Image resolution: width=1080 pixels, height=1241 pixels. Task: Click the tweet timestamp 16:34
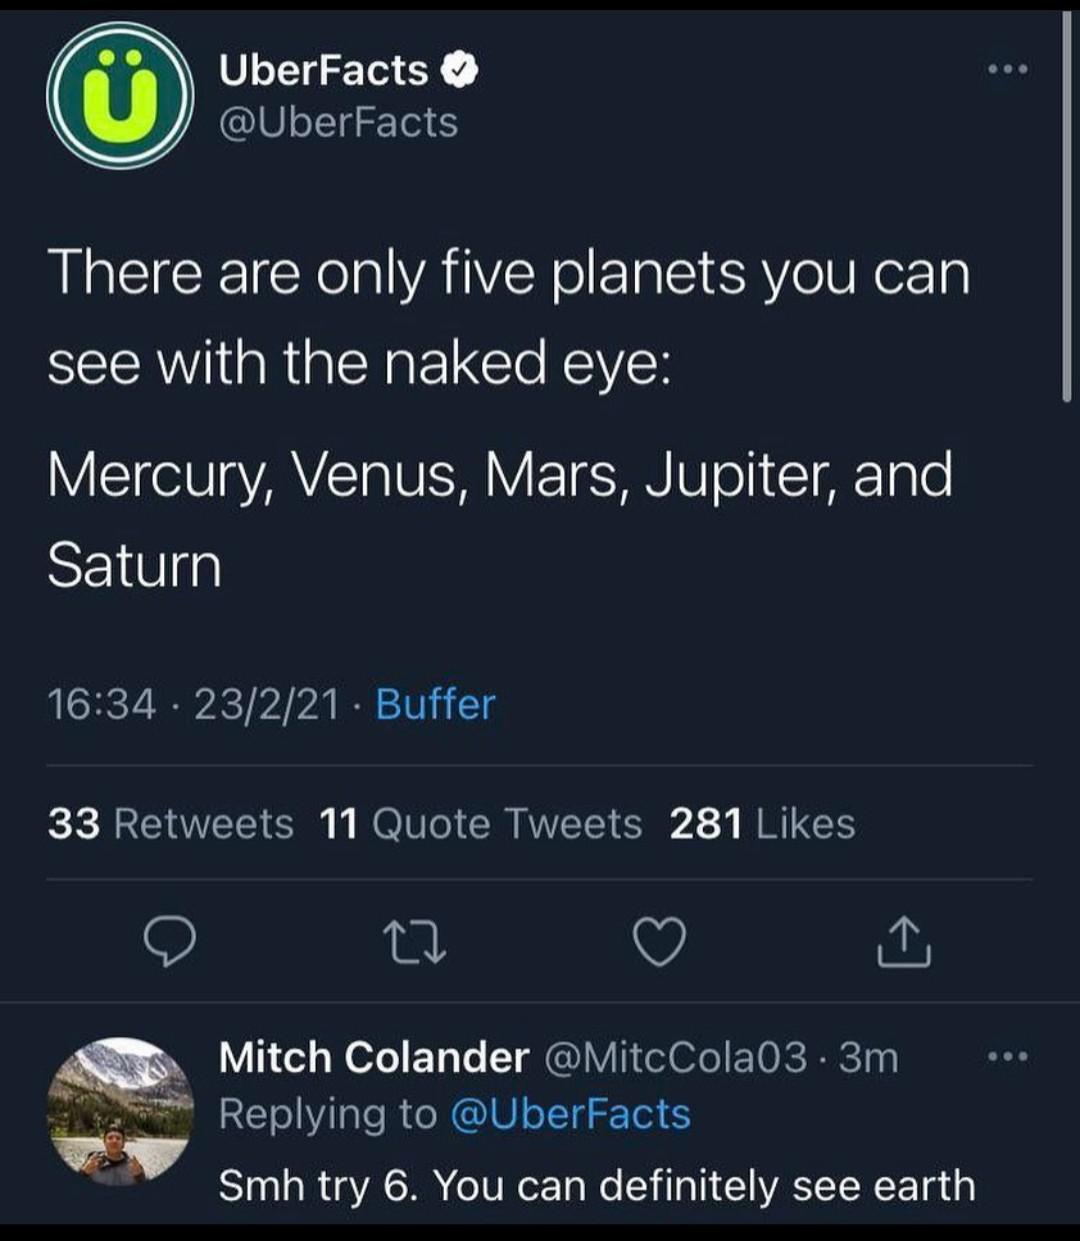click(x=103, y=704)
